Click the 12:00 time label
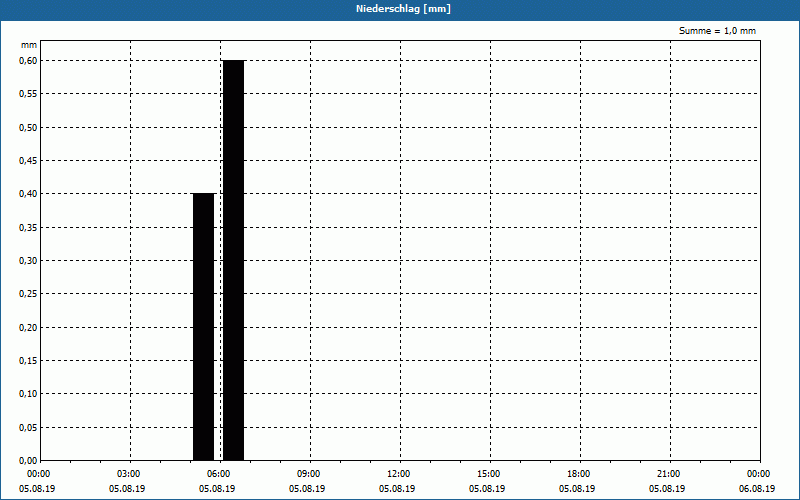The height and width of the screenshot is (500, 800). coord(397,474)
